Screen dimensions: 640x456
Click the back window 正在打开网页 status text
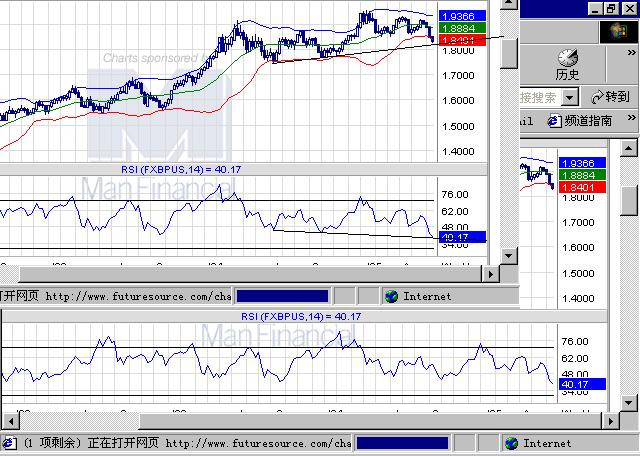click(123, 443)
